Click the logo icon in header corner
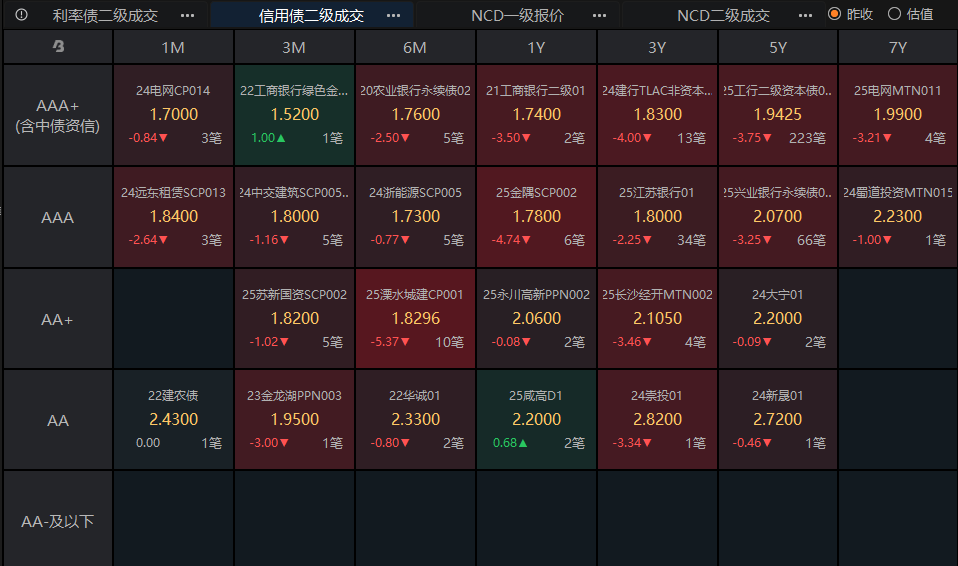The height and width of the screenshot is (566, 958). 58,46
